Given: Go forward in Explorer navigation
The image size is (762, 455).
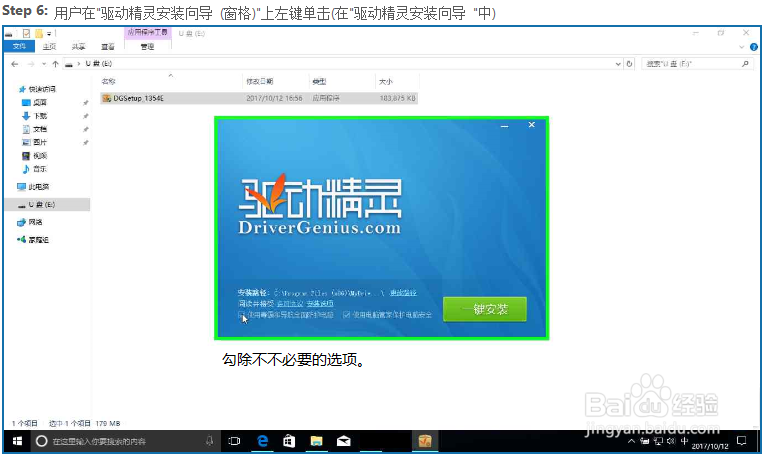Looking at the screenshot, I should (31, 64).
